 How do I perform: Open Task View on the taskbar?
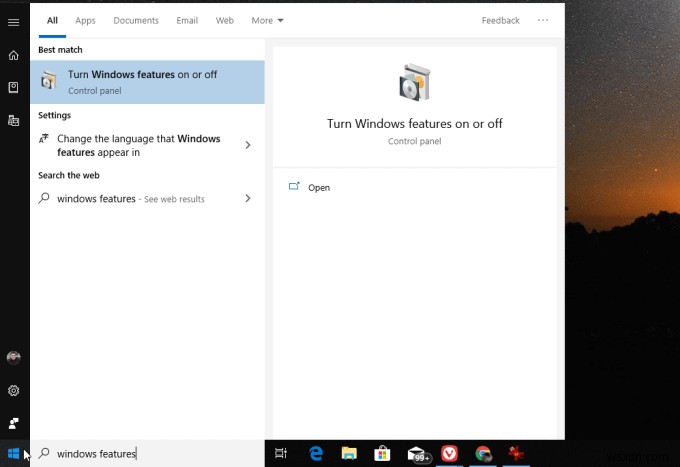pyautogui.click(x=281, y=454)
